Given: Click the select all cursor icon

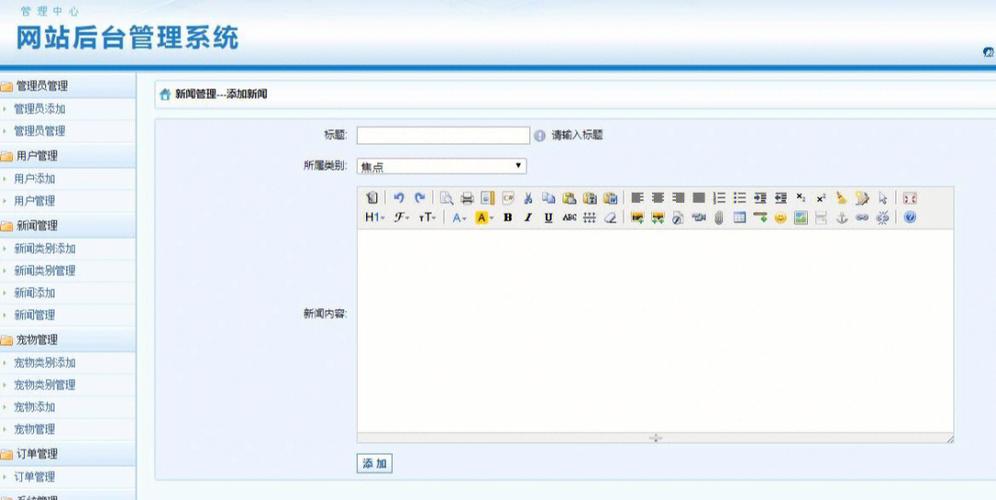Looking at the screenshot, I should pos(882,198).
